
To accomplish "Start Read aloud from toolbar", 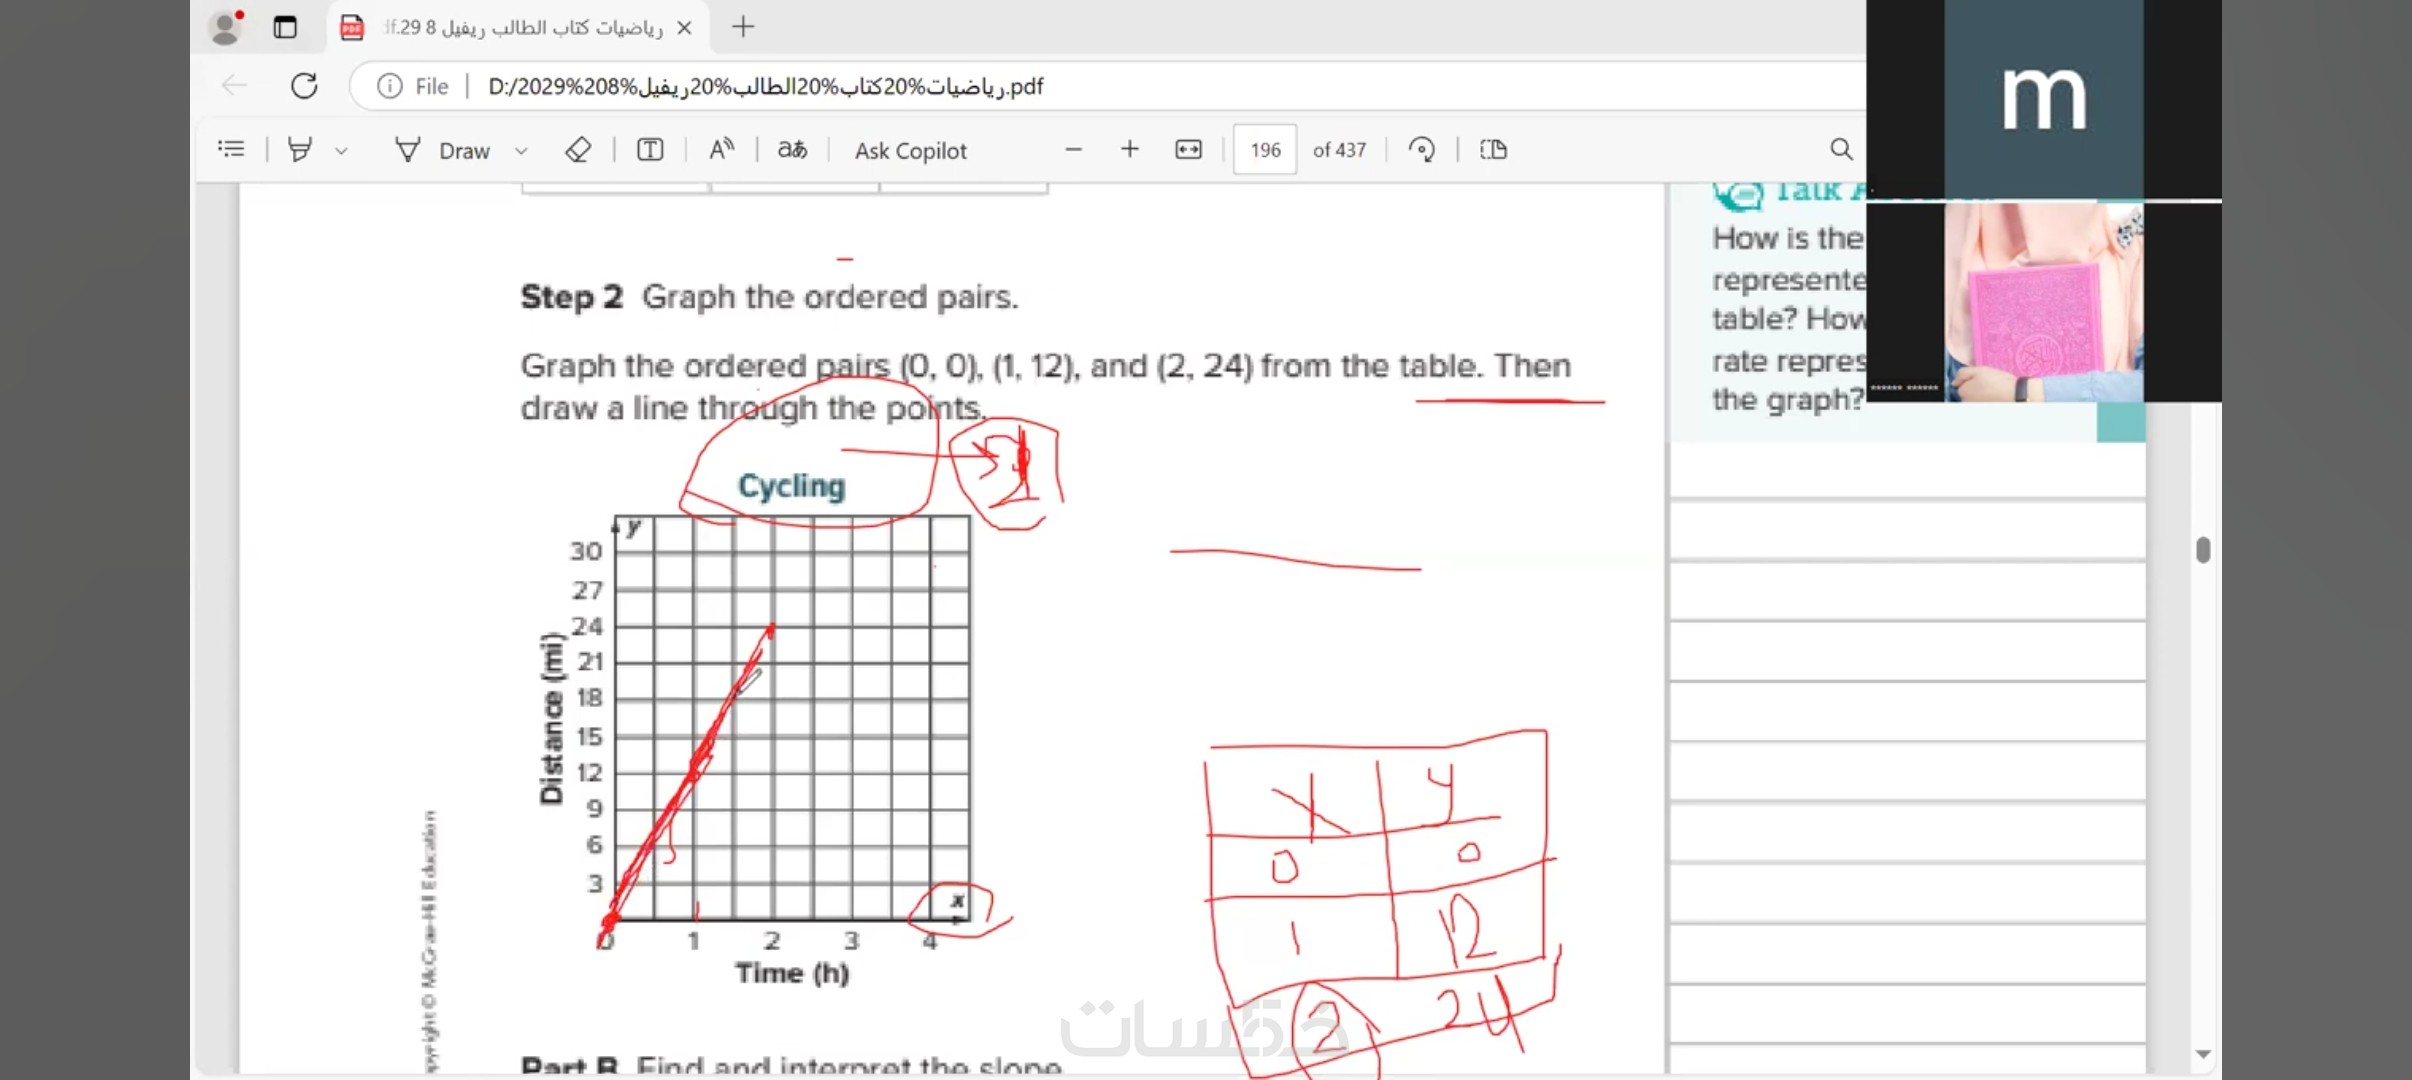I will [721, 150].
